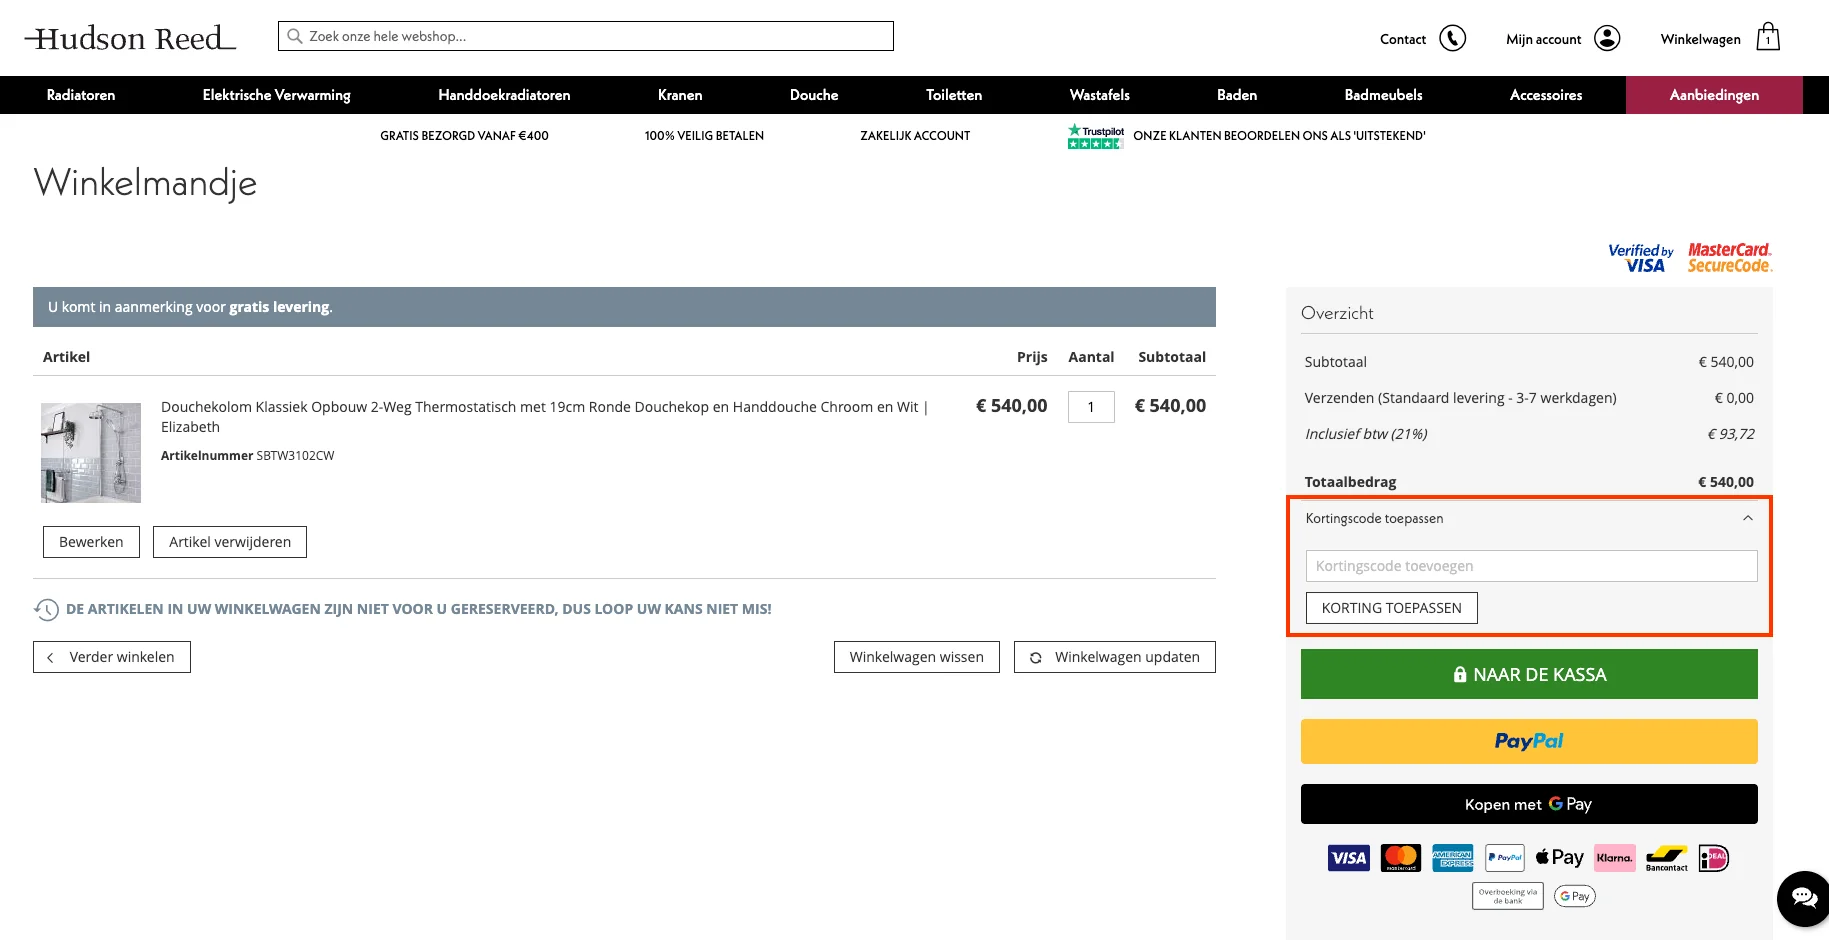Image resolution: width=1829 pixels, height=940 pixels.
Task: Open the Radiatoren menu
Action: 81,95
